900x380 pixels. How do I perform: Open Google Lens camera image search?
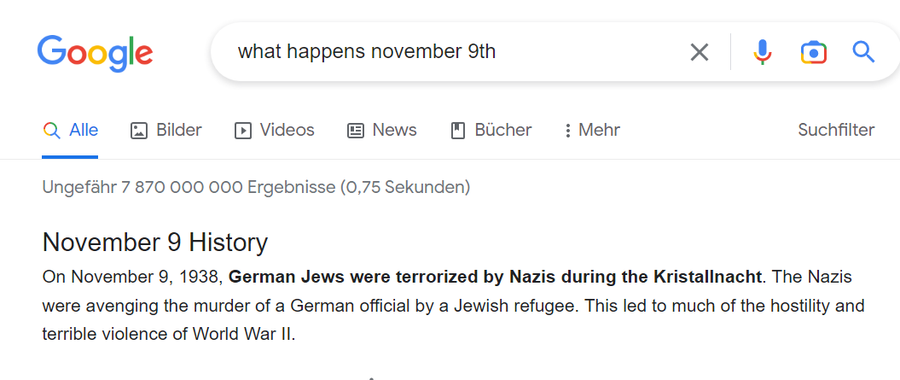(813, 52)
